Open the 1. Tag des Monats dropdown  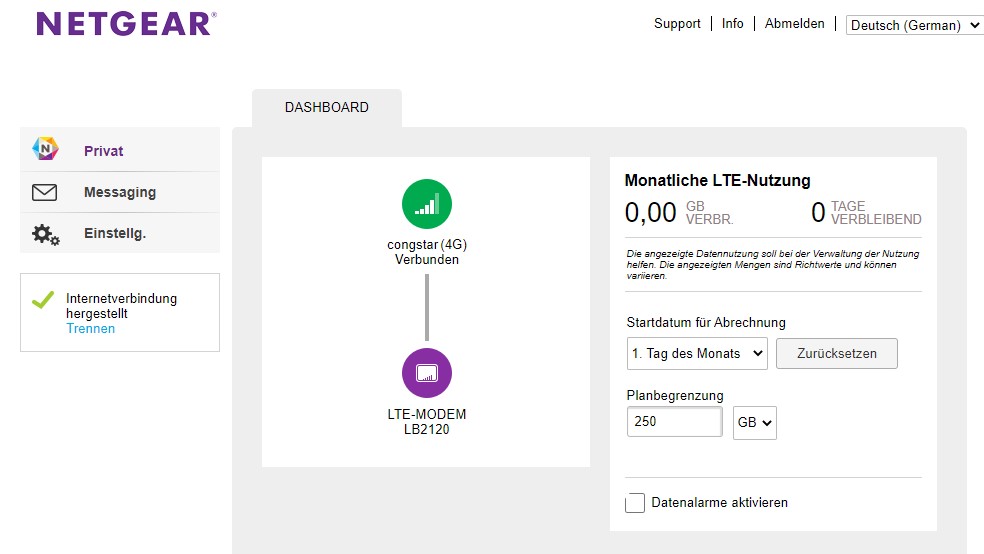coord(697,354)
